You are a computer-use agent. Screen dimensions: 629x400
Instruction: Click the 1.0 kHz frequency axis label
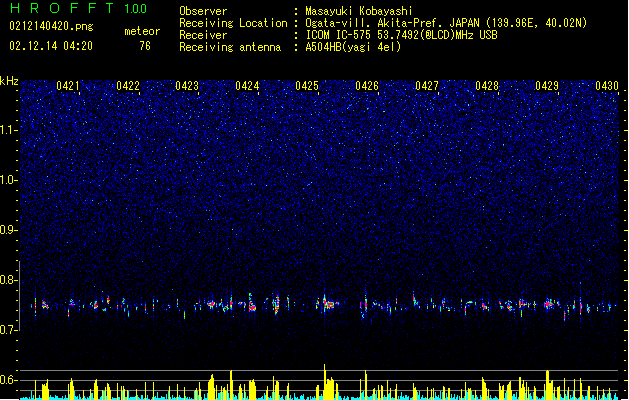click(8, 180)
